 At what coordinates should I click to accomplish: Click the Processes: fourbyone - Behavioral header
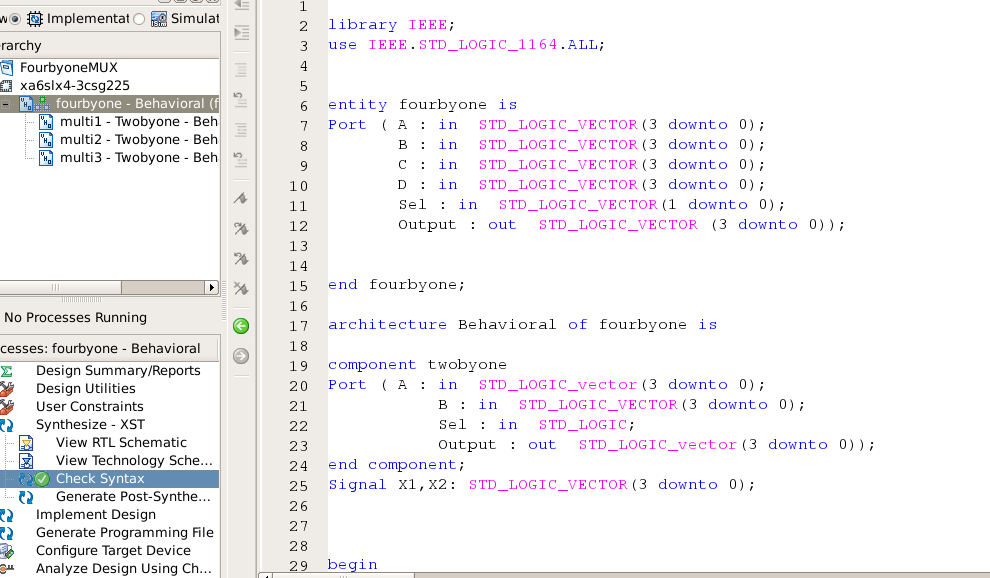(109, 349)
